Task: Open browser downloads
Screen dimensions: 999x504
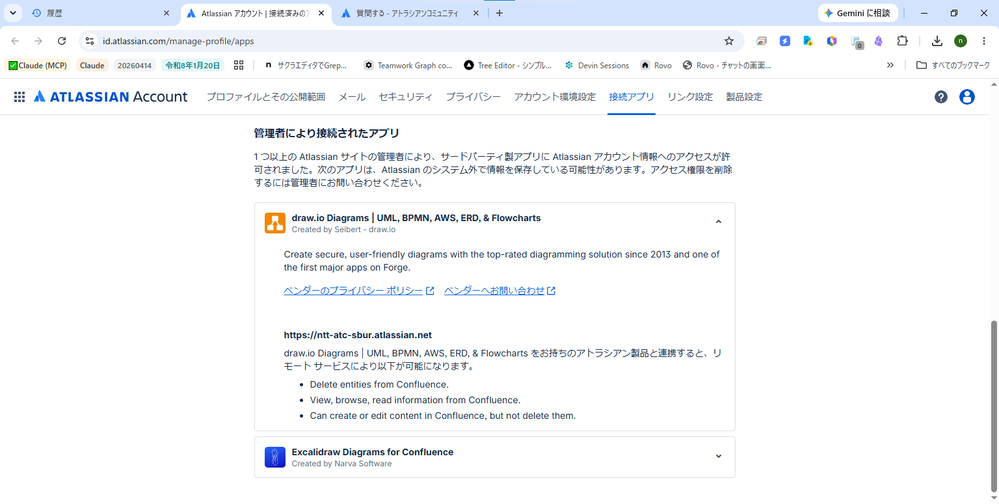Action: pos(937,41)
